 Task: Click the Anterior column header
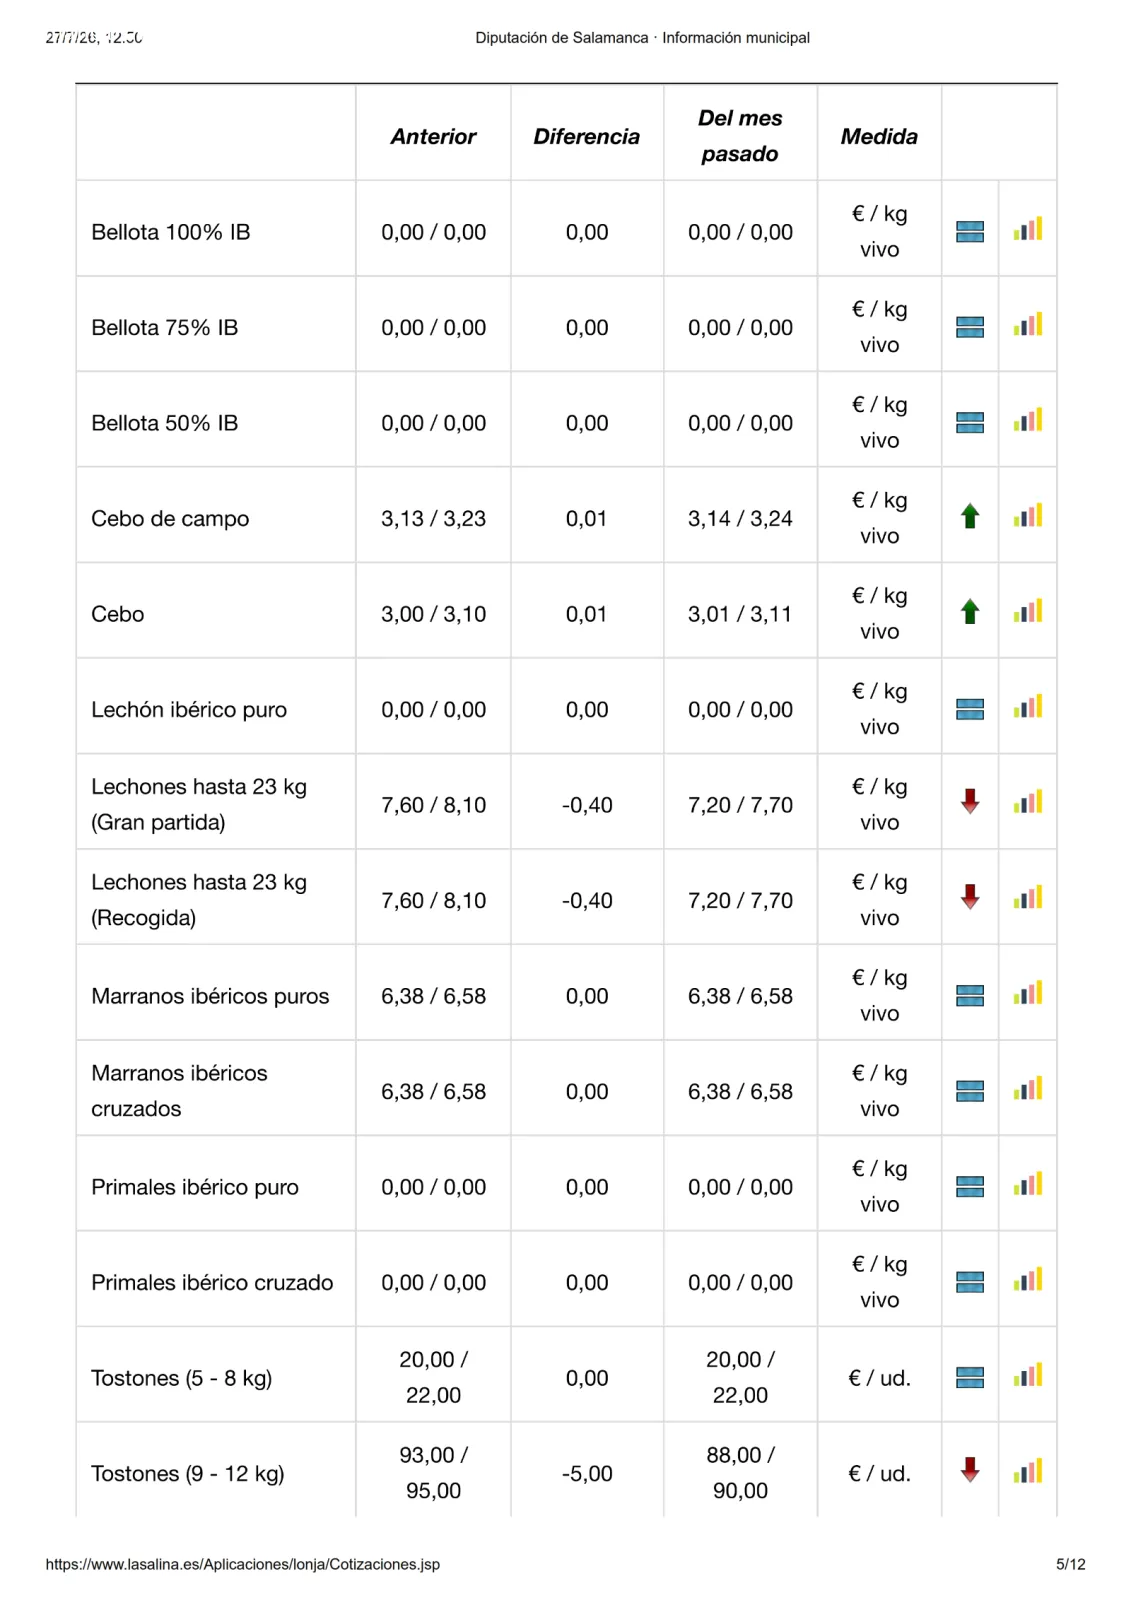433,136
